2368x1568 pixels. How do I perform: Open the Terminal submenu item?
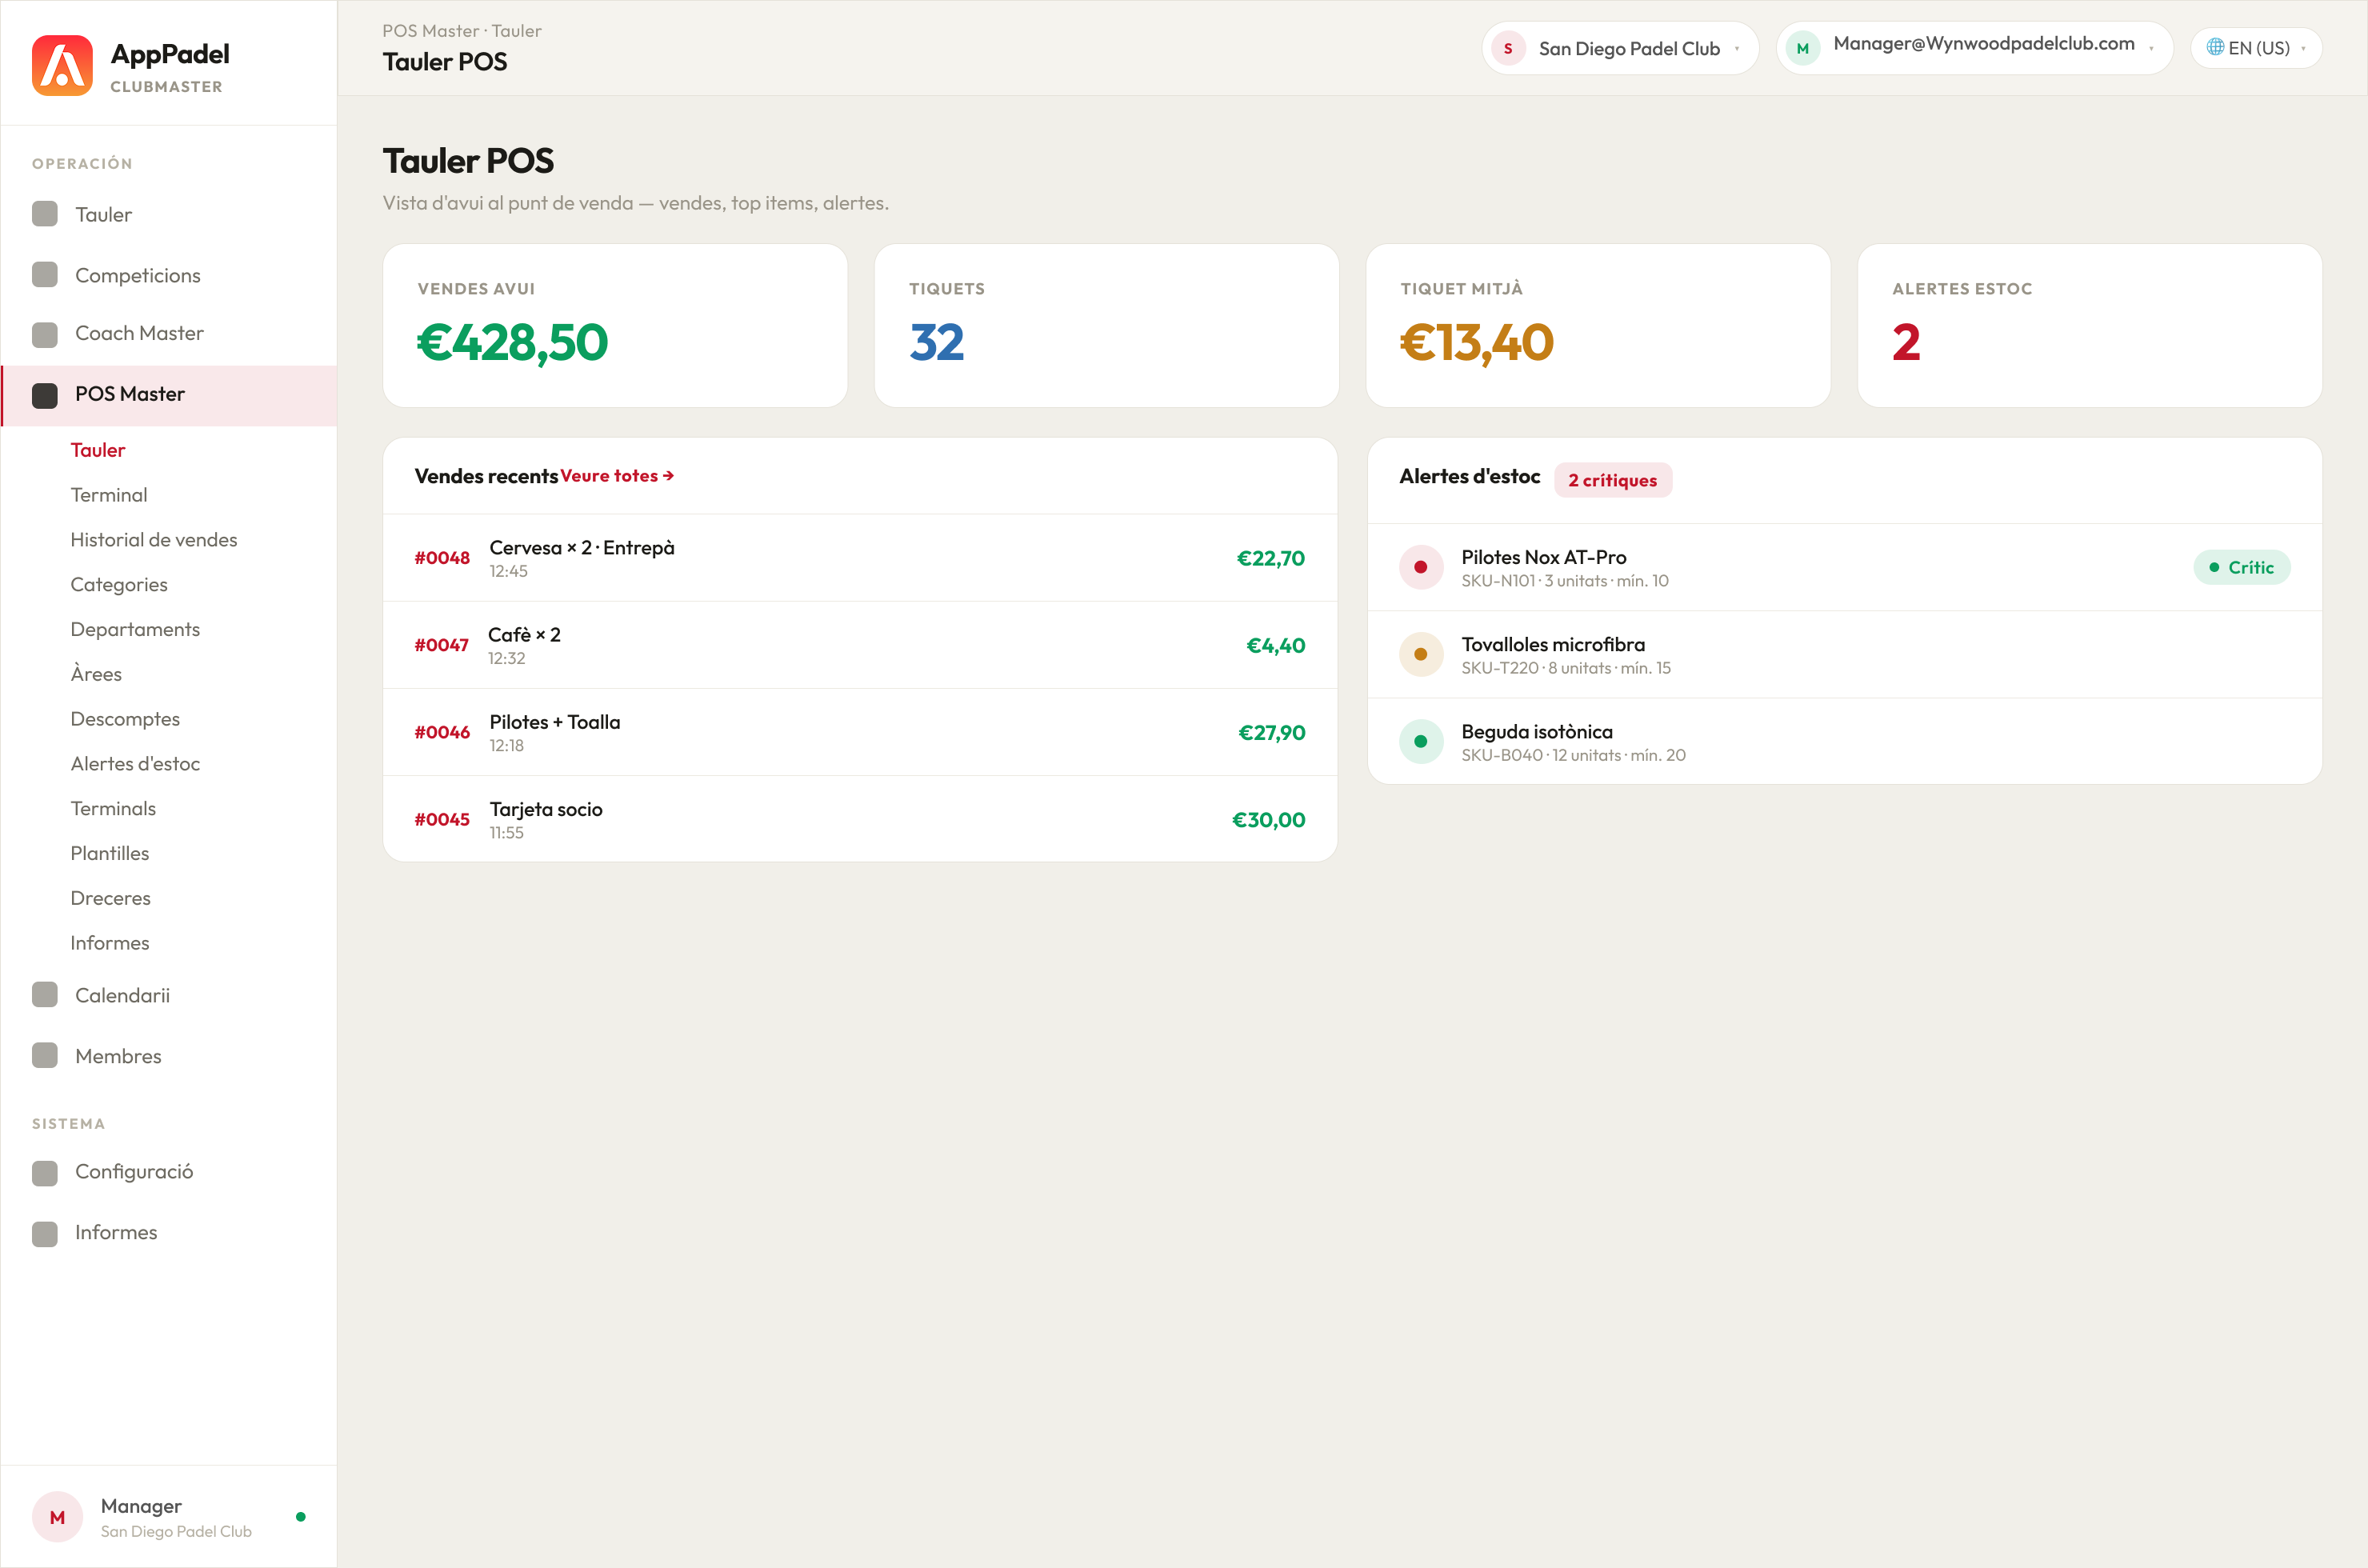point(109,495)
